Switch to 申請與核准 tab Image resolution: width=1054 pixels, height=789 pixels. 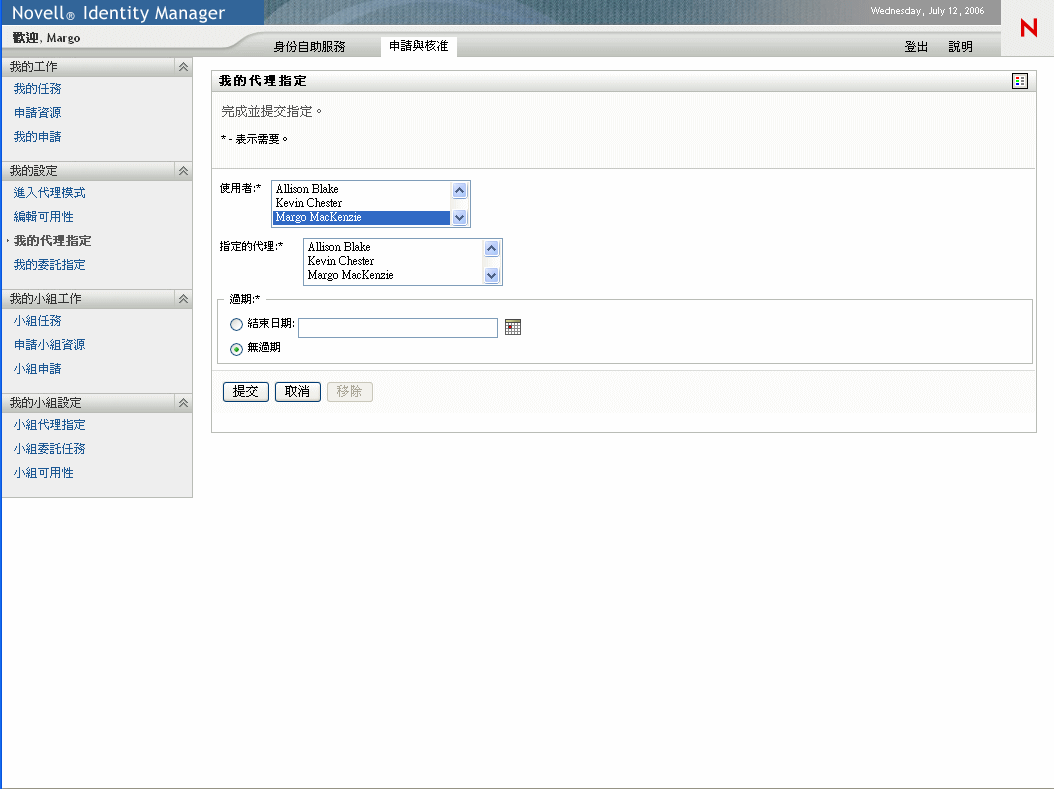(x=418, y=46)
